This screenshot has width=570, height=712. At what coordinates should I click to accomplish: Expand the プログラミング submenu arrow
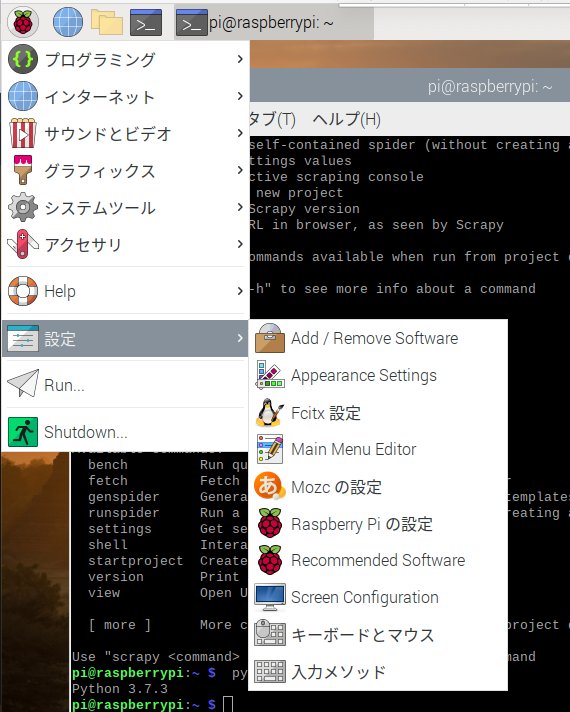pyautogui.click(x=240, y=59)
